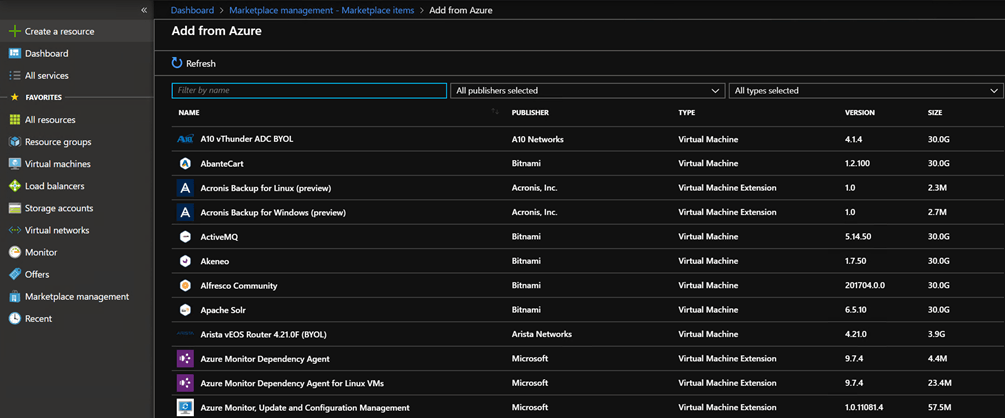Click size 57.5M cell
1005x418 pixels.
938,407
